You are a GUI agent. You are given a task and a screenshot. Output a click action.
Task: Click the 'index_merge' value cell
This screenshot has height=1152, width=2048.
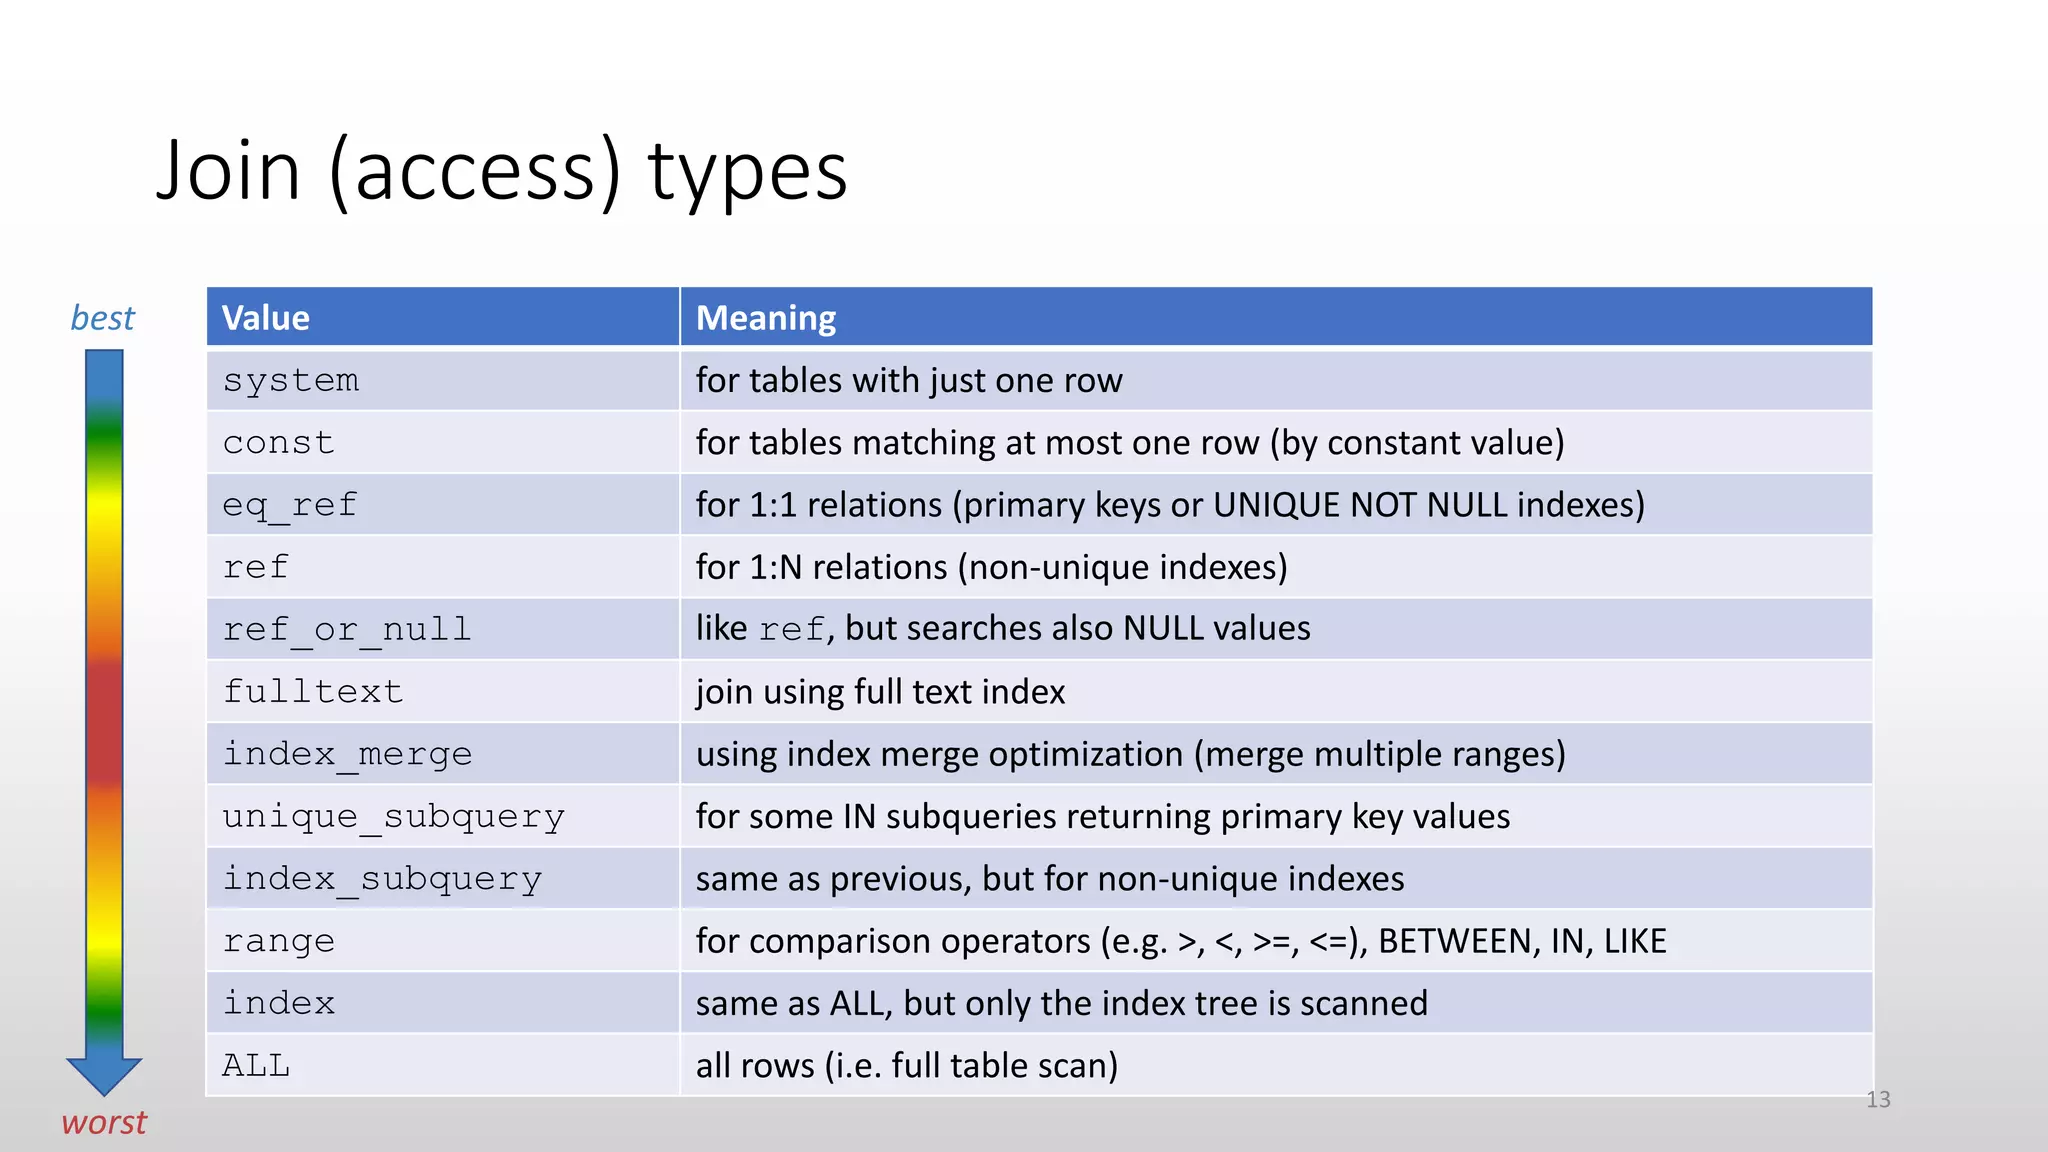pos(347,754)
